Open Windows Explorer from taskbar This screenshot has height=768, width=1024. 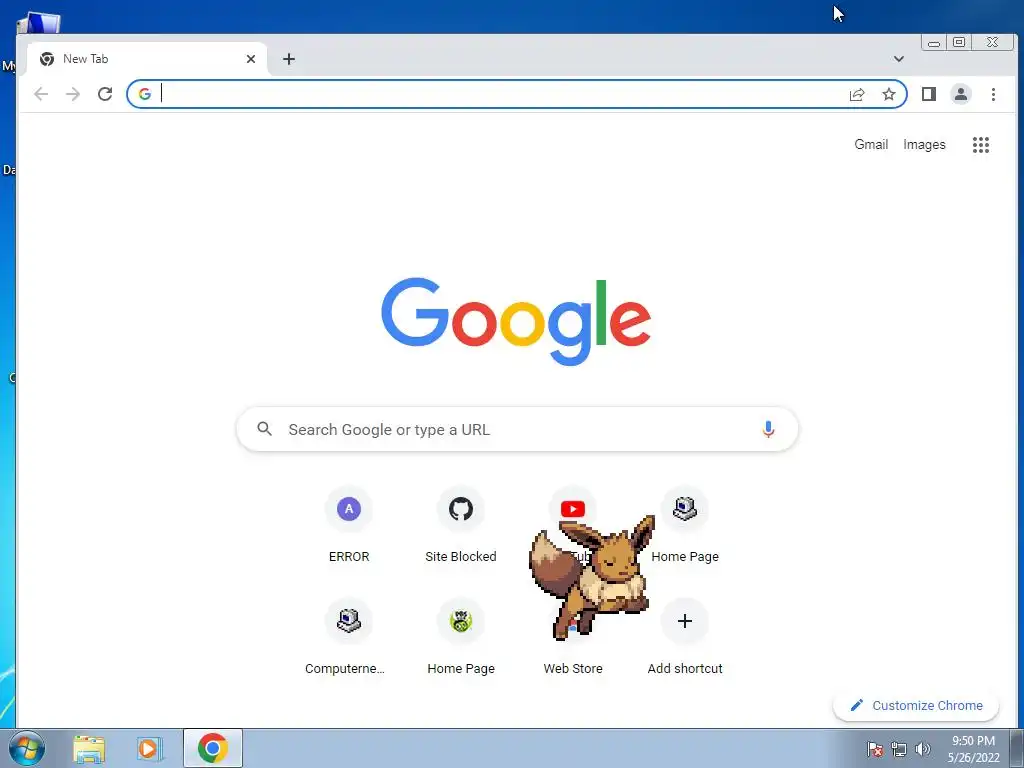pos(89,748)
